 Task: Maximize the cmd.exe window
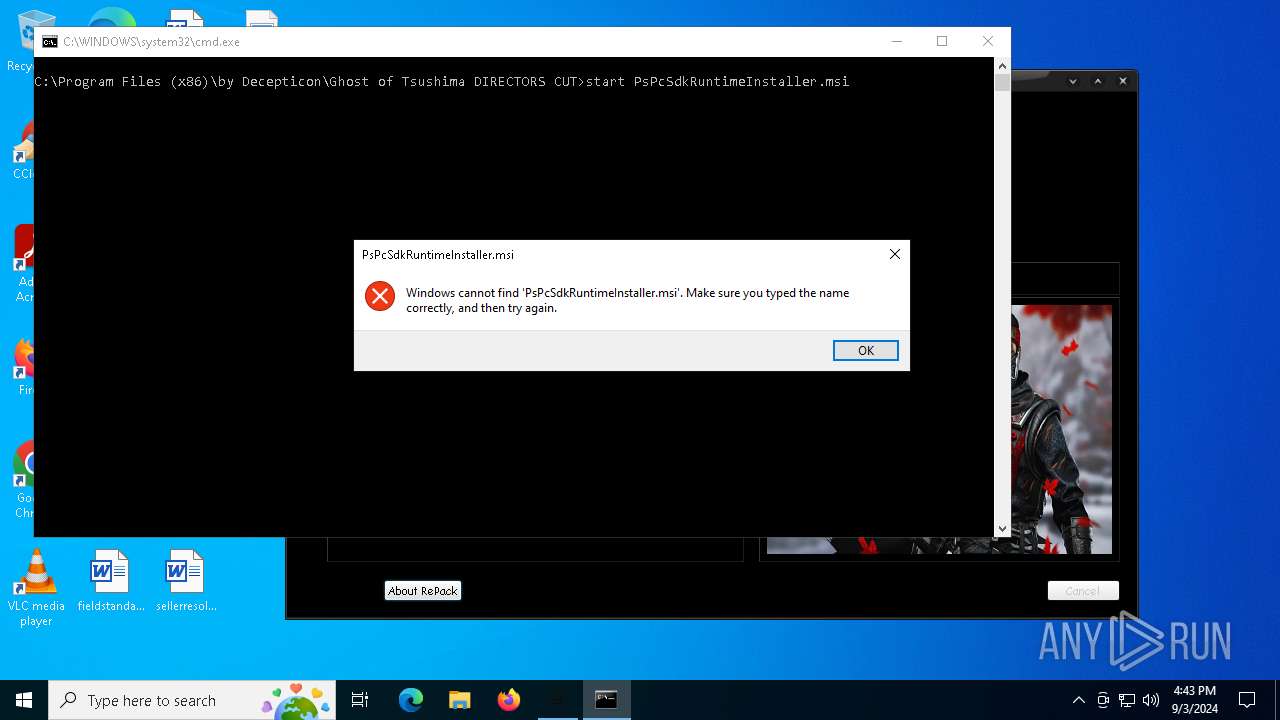[942, 41]
